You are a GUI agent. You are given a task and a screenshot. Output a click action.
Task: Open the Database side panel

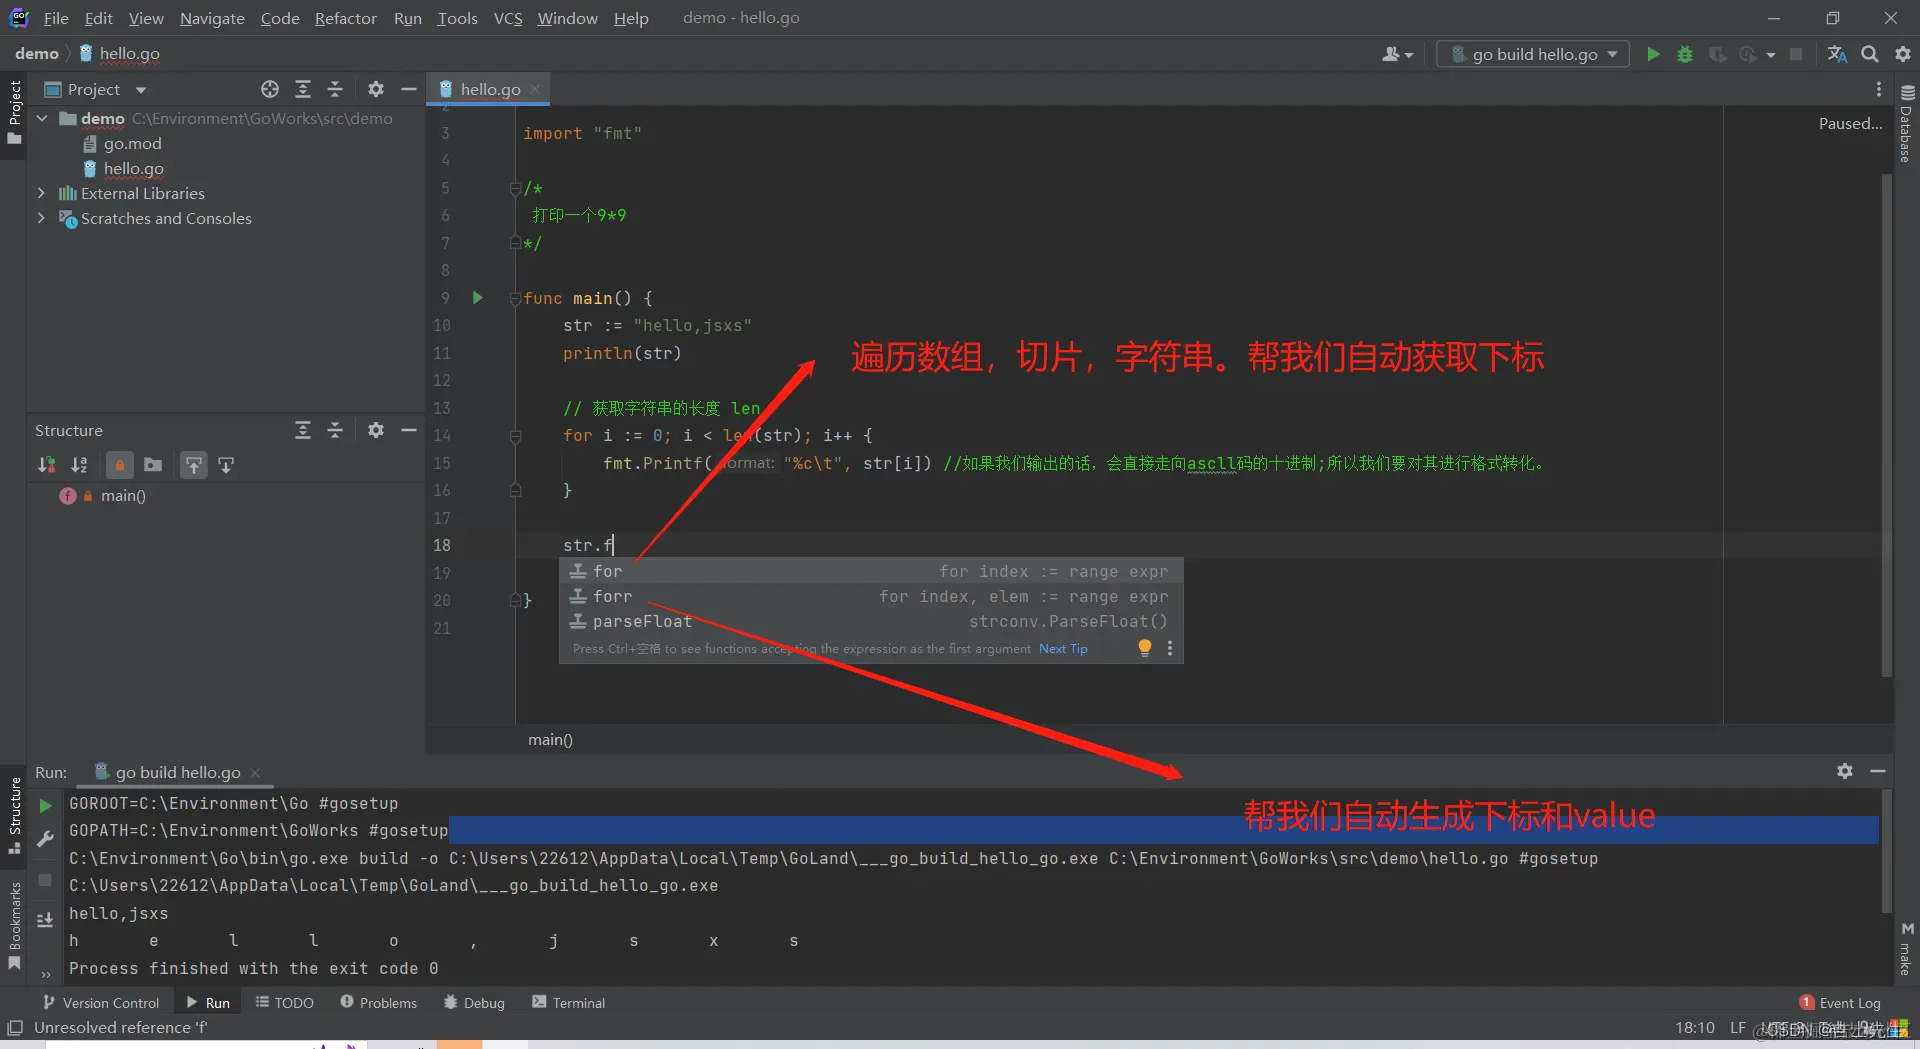click(x=1906, y=124)
